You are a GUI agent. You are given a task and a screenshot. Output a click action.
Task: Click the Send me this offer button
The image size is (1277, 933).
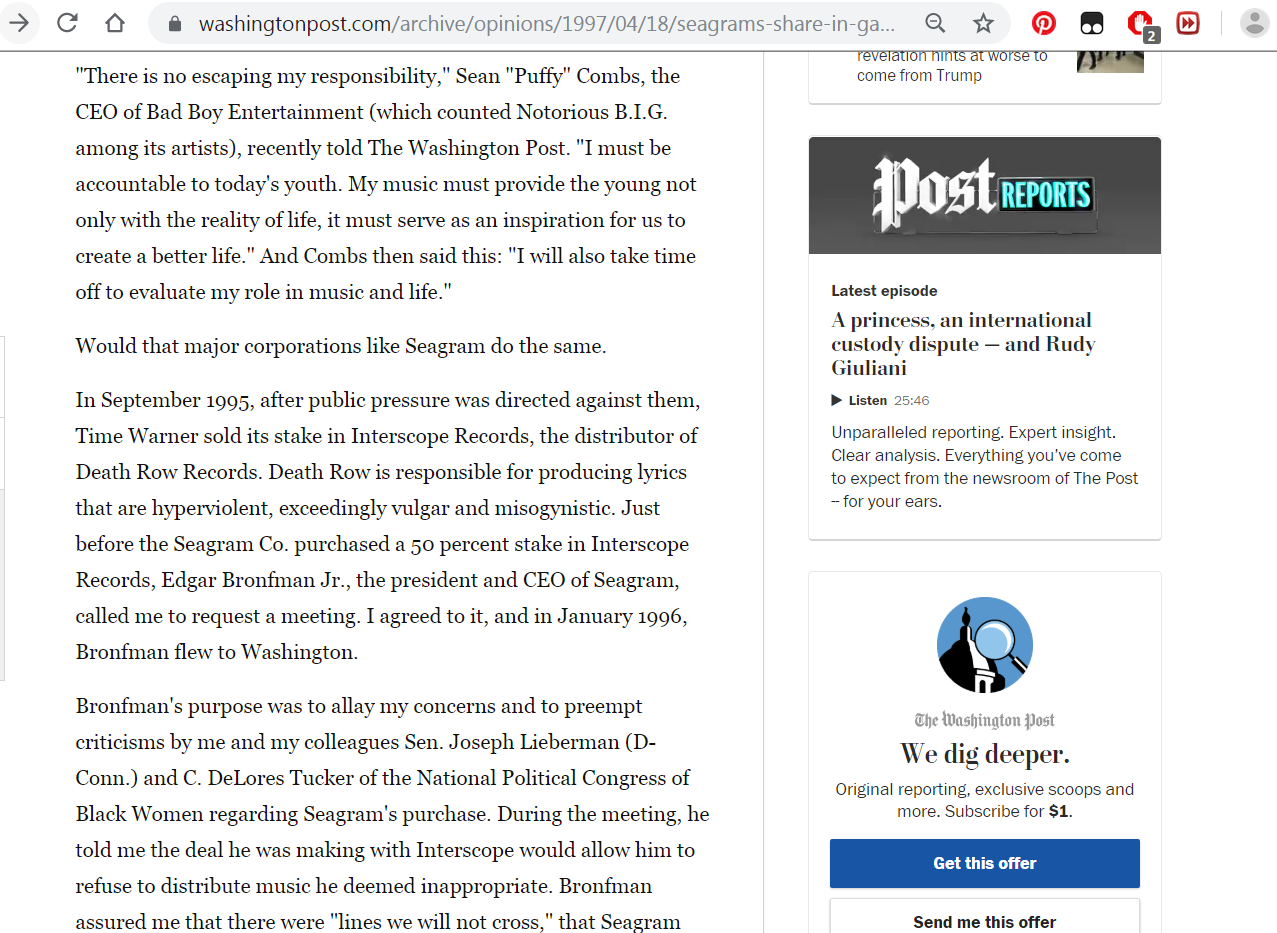[985, 916]
